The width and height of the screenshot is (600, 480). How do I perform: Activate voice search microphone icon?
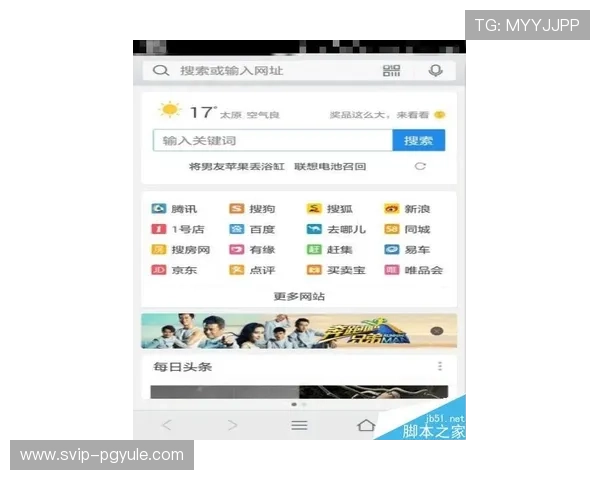(435, 70)
